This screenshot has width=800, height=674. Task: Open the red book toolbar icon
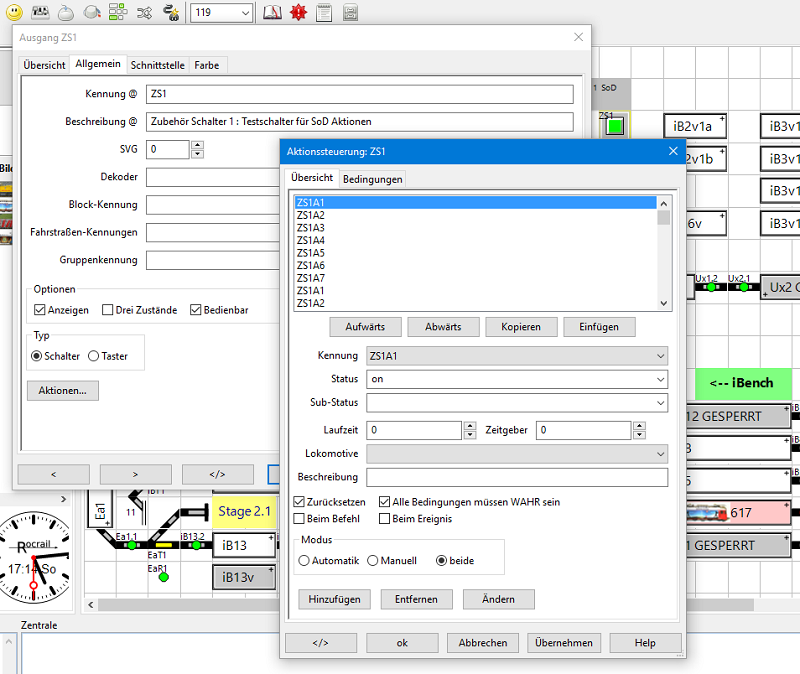click(272, 13)
